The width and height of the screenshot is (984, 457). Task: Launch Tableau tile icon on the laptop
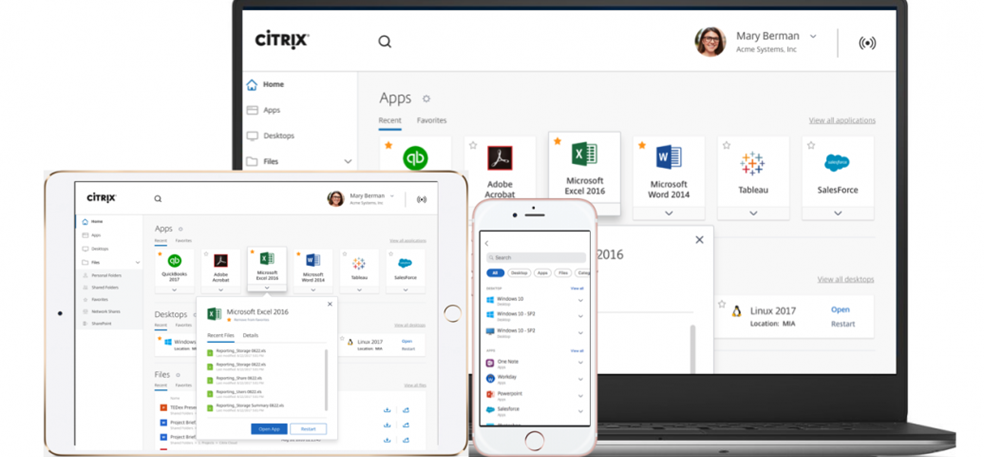pyautogui.click(x=752, y=163)
